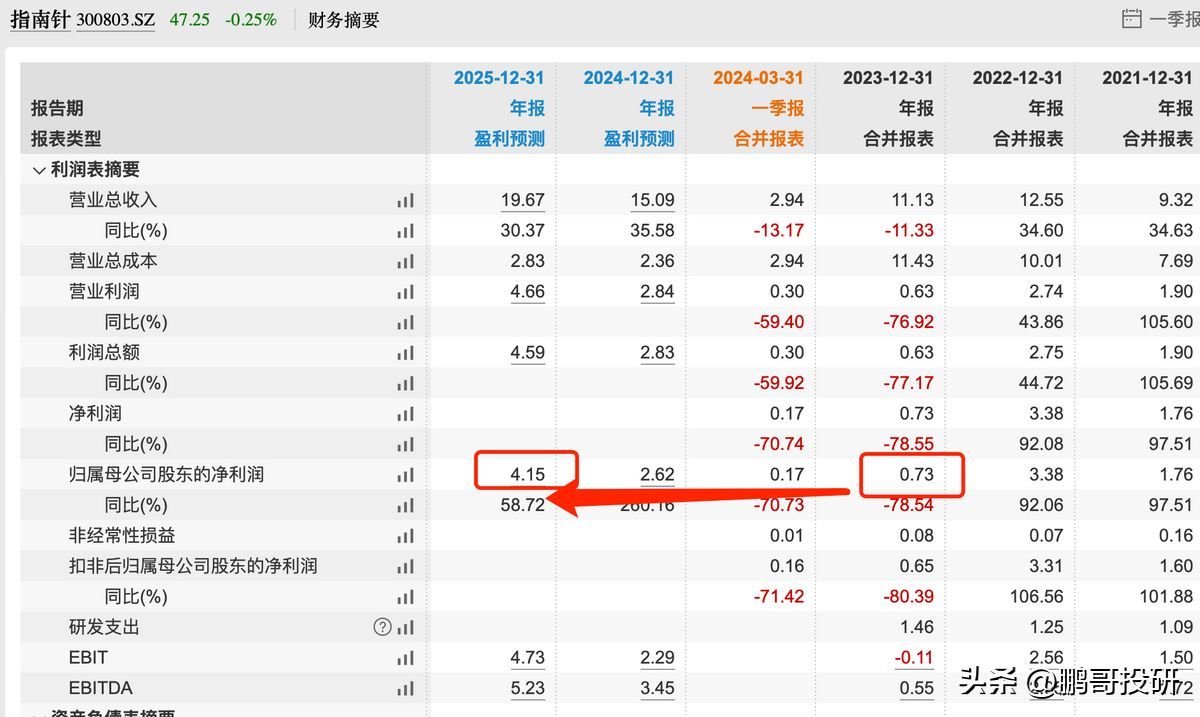
Task: Click the 扣非后归属母公司股东的净利润 chart icon
Action: tap(405, 566)
